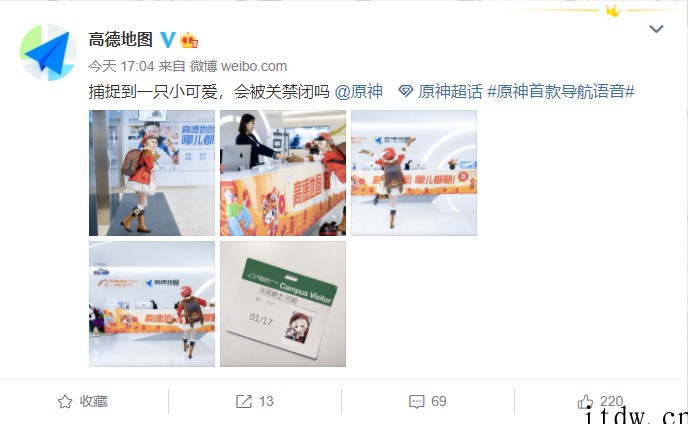This screenshot has height=424, width=688.
Task: Open comments via speech bubble icon
Action: (x=416, y=401)
